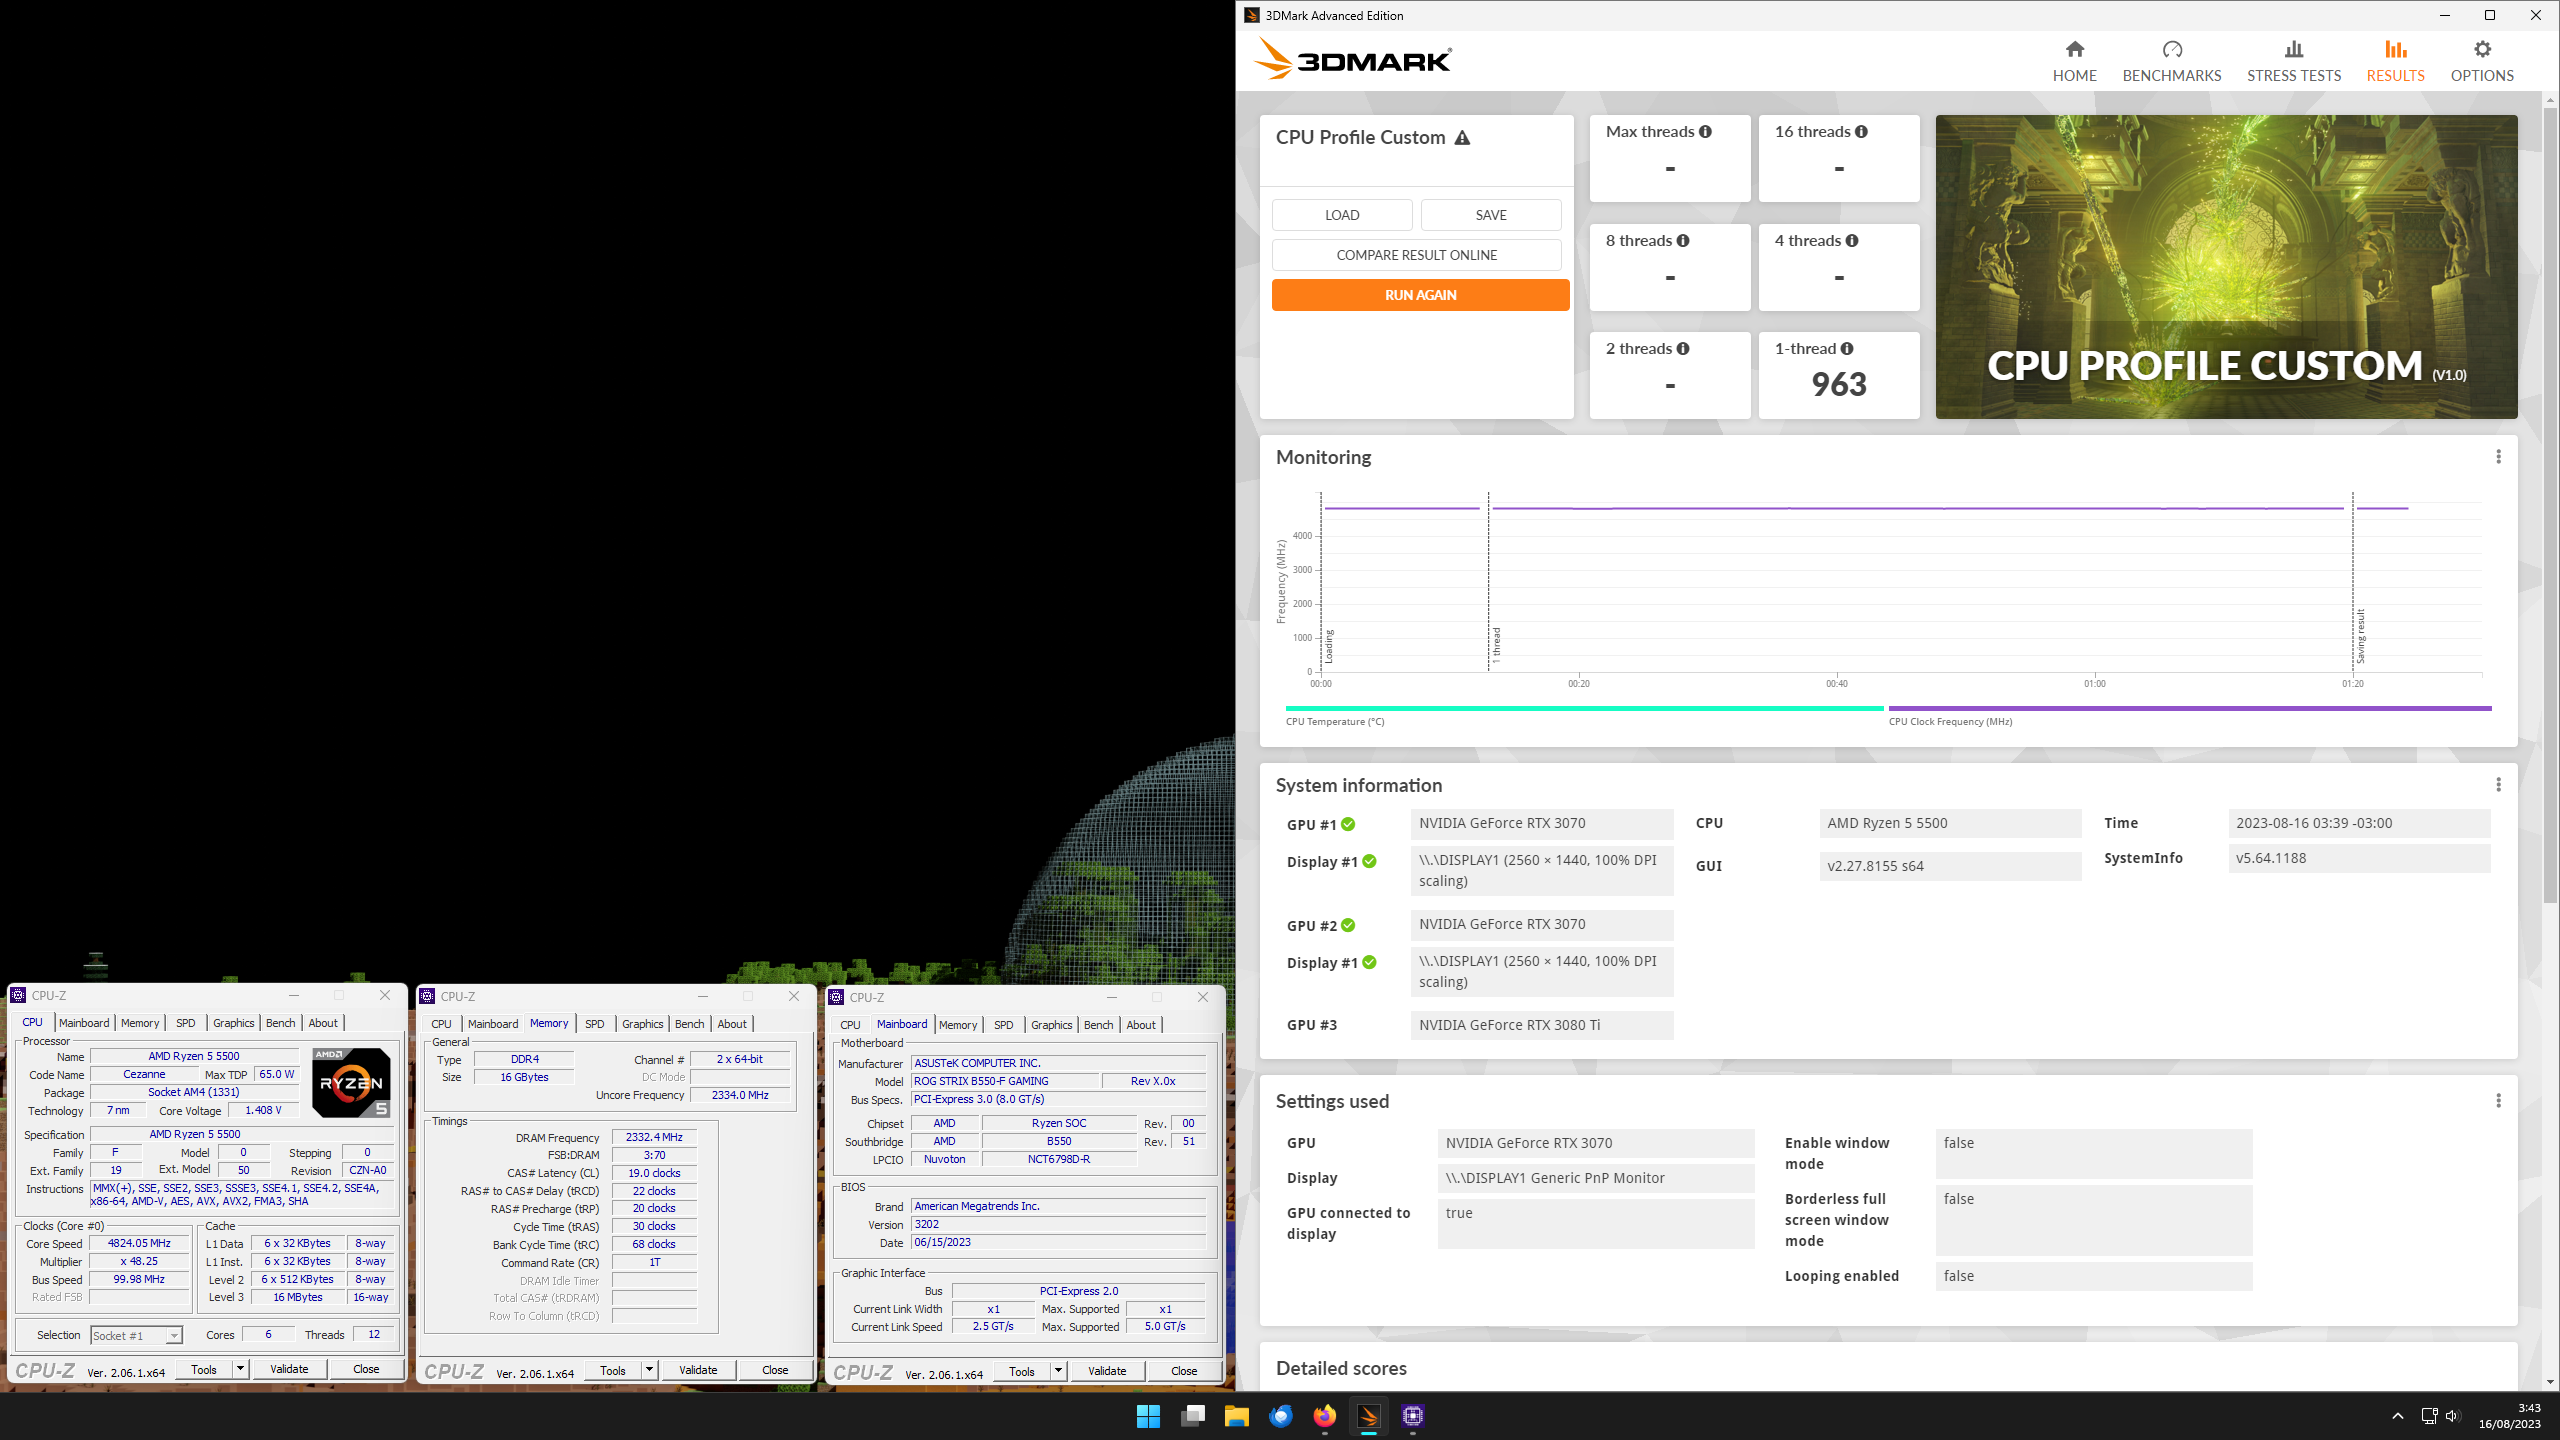The image size is (2560, 1440).
Task: Click COMPARE RESULT ONLINE
Action: [1416, 255]
